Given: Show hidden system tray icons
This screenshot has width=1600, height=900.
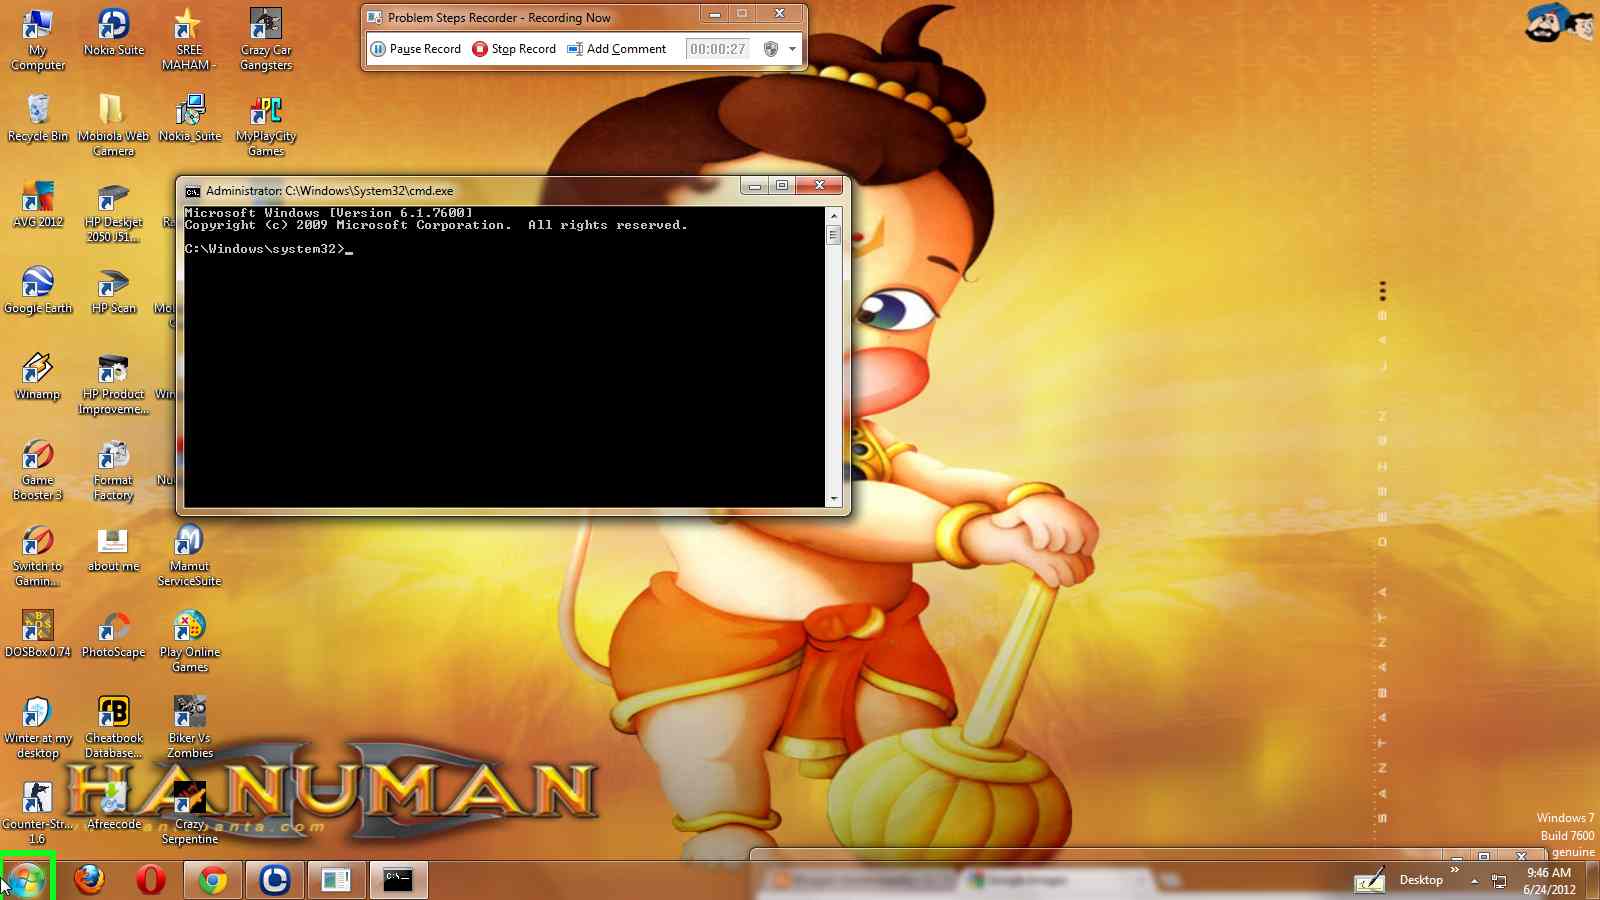Looking at the screenshot, I should (x=1474, y=881).
